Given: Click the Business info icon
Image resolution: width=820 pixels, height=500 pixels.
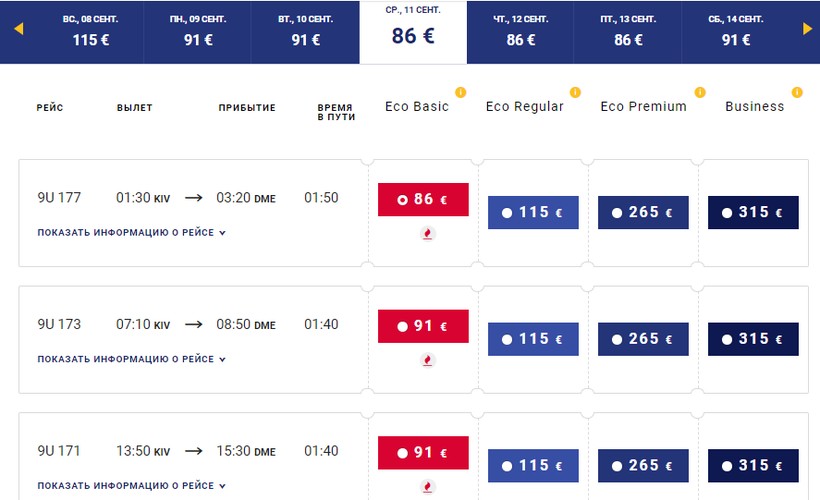Looking at the screenshot, I should [x=797, y=92].
